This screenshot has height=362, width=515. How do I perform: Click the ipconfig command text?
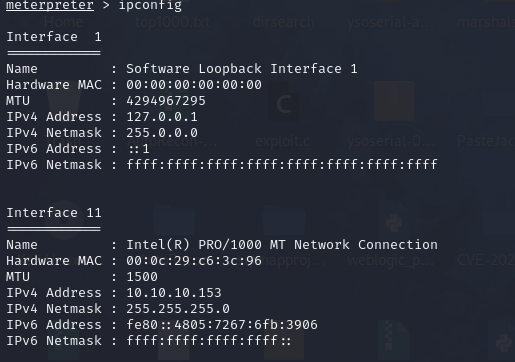150,5
